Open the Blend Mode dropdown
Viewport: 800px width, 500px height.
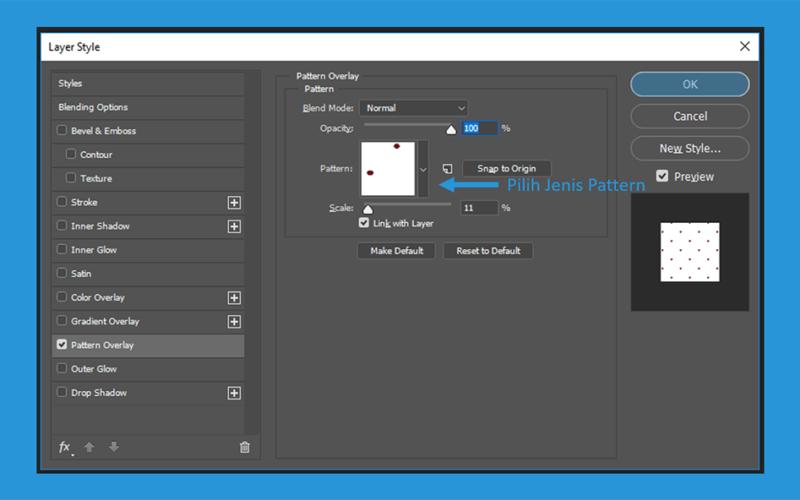pyautogui.click(x=413, y=108)
